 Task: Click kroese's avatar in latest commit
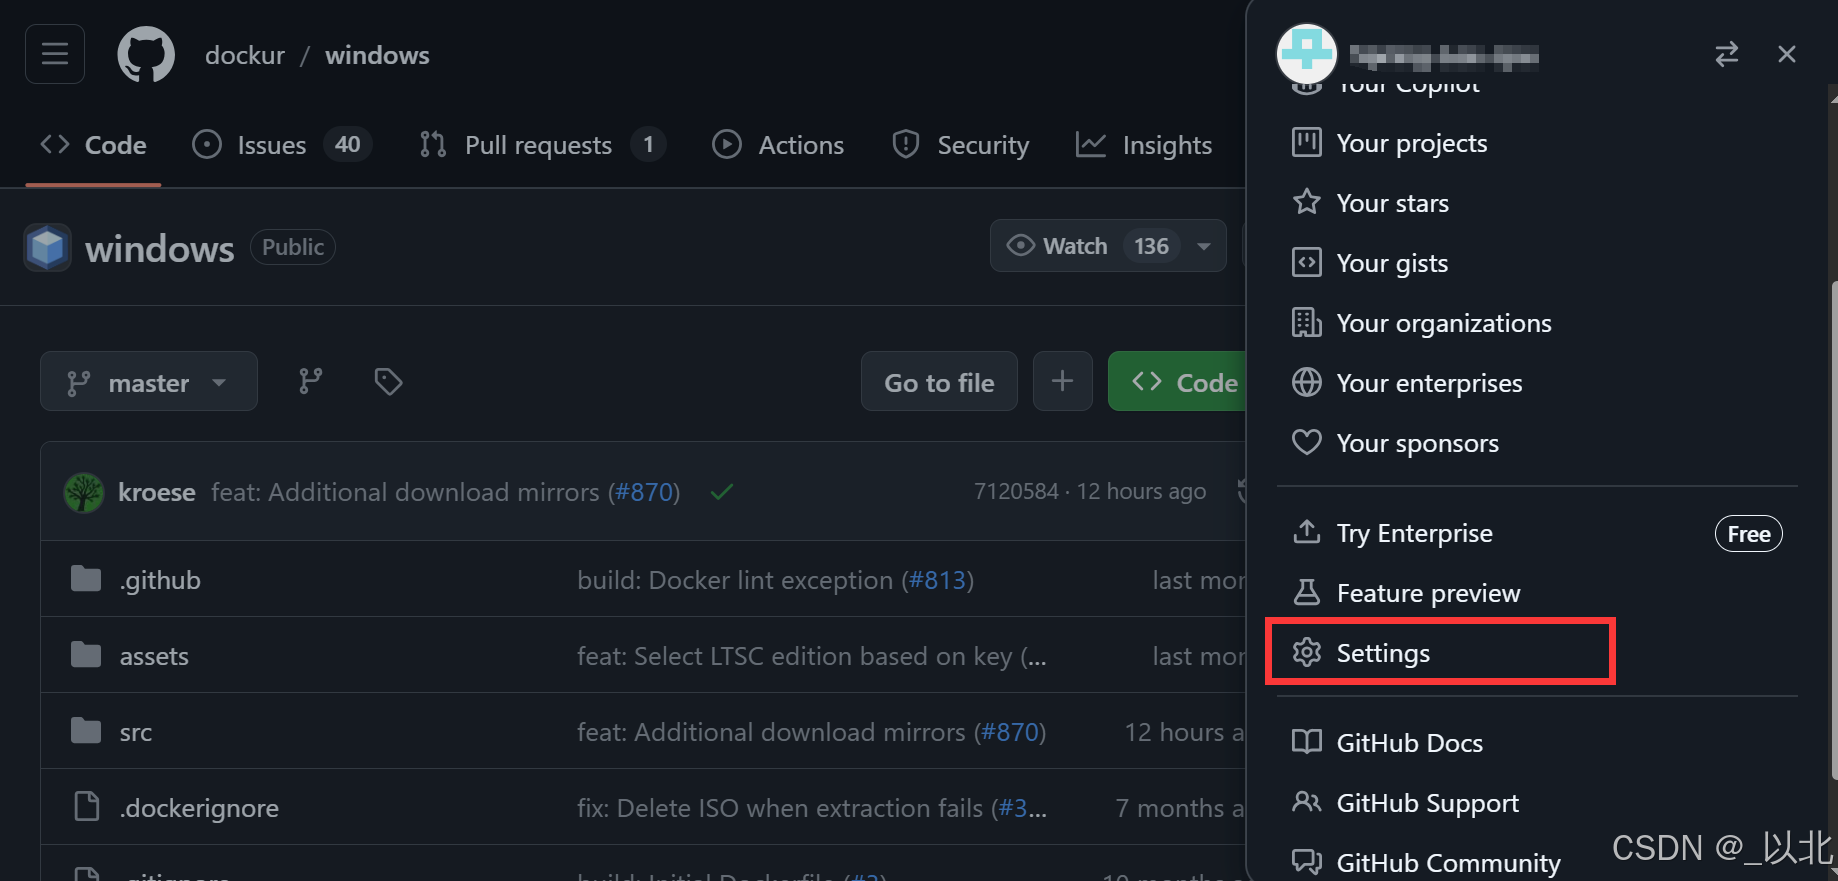click(84, 492)
